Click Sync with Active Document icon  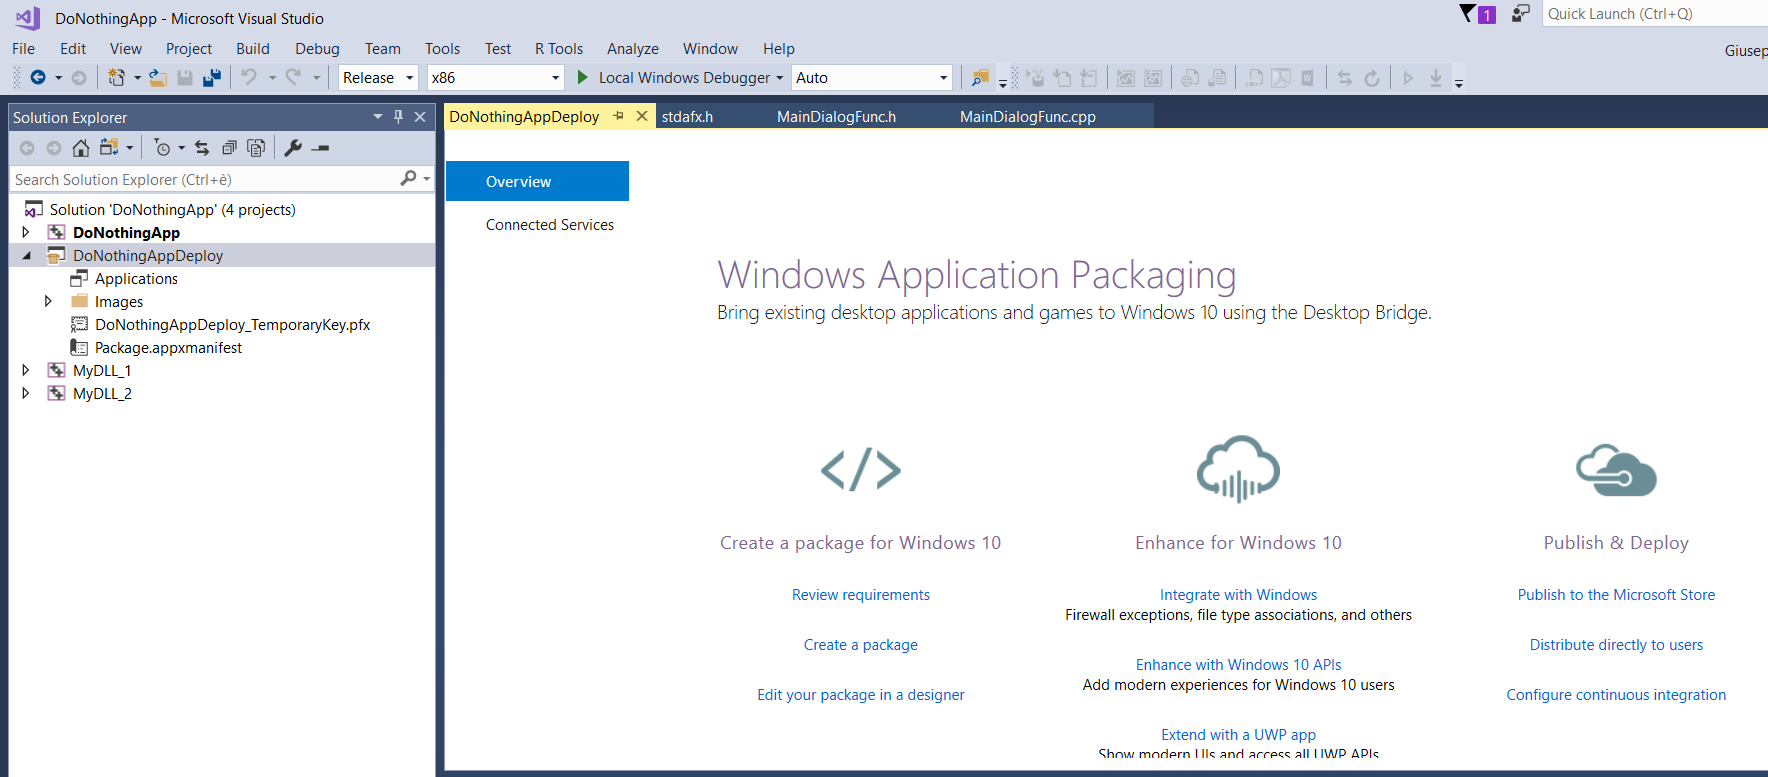point(202,148)
